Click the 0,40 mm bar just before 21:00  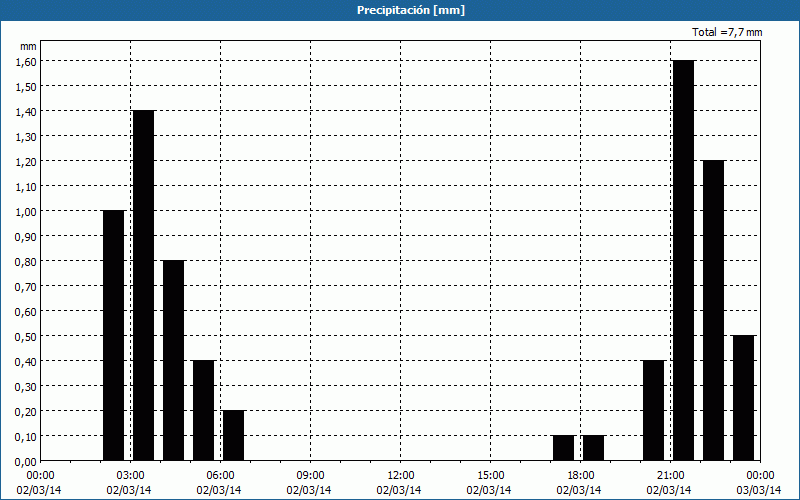point(654,410)
